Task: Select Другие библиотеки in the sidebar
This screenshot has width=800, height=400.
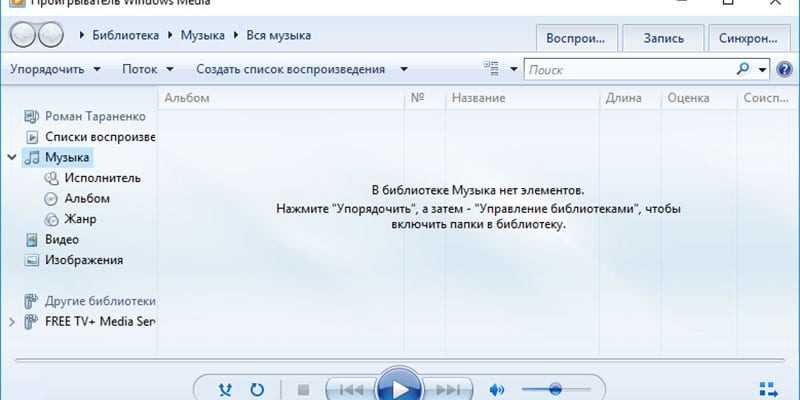Action: [x=100, y=301]
